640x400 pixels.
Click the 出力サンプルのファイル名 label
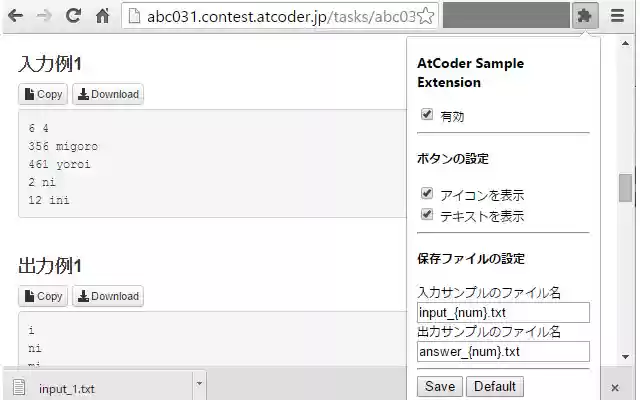[489, 332]
